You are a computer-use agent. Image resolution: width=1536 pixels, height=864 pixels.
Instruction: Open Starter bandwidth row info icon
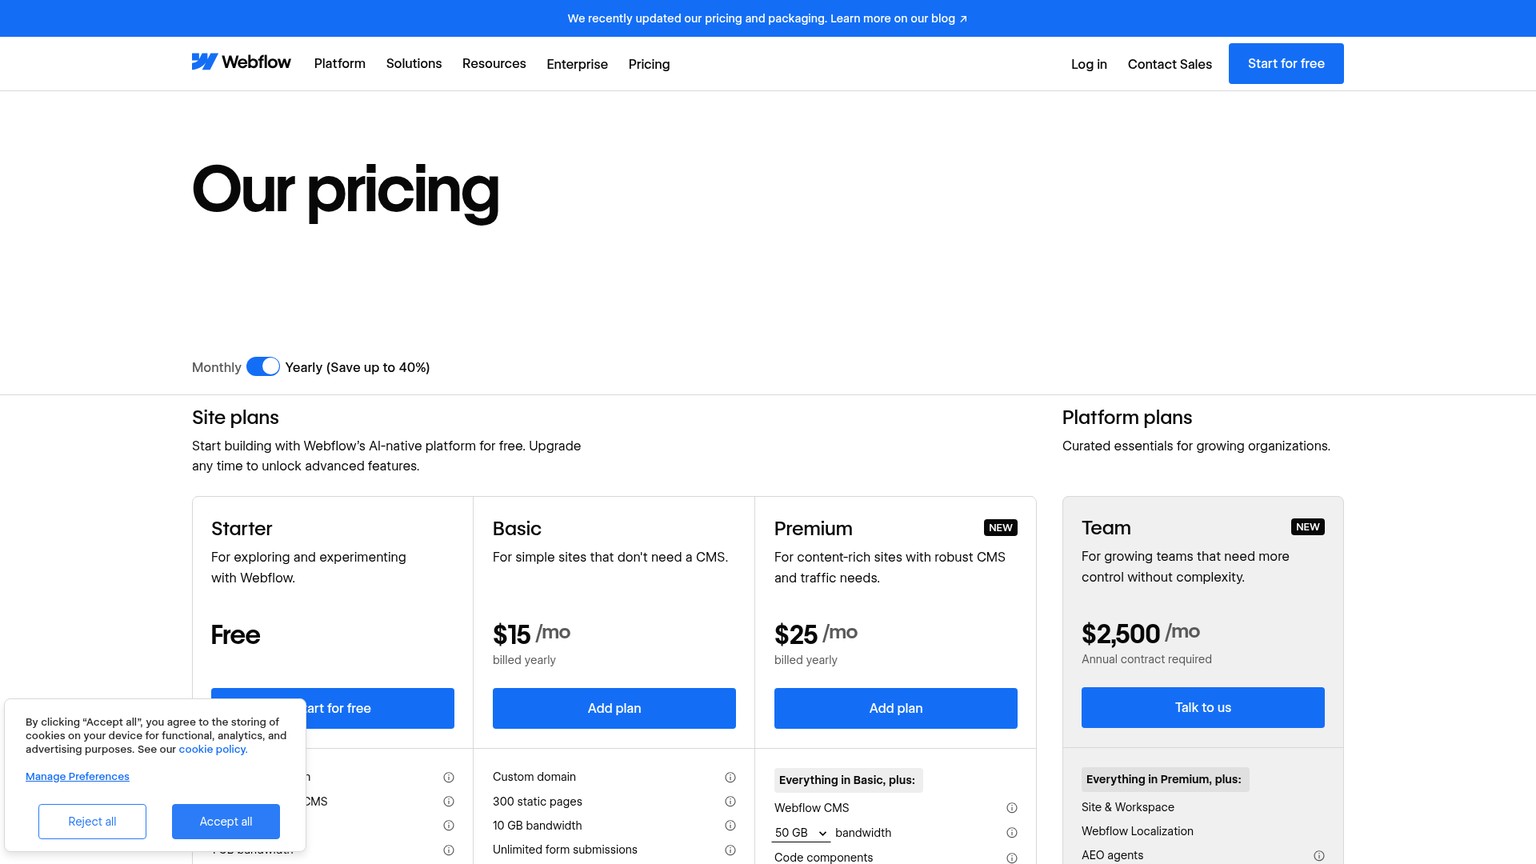[x=449, y=850]
